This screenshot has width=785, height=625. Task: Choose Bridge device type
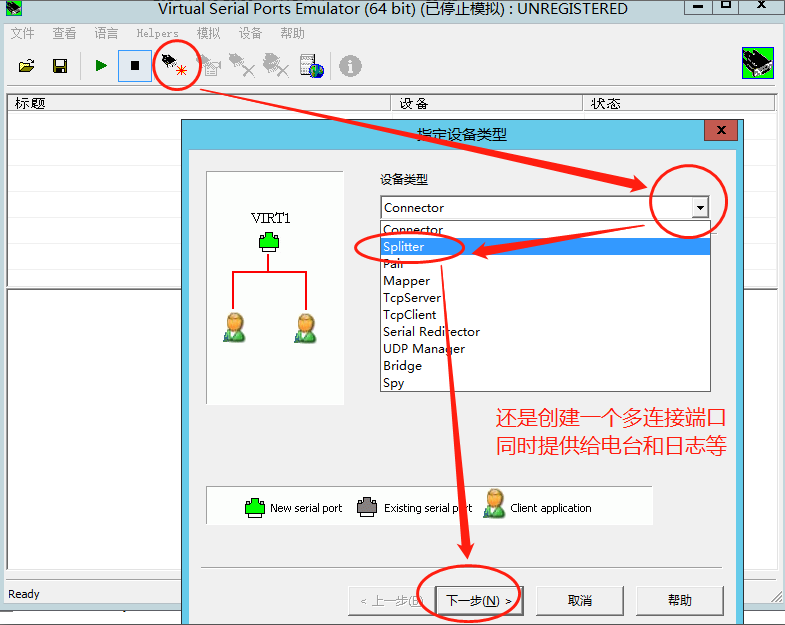click(545, 366)
